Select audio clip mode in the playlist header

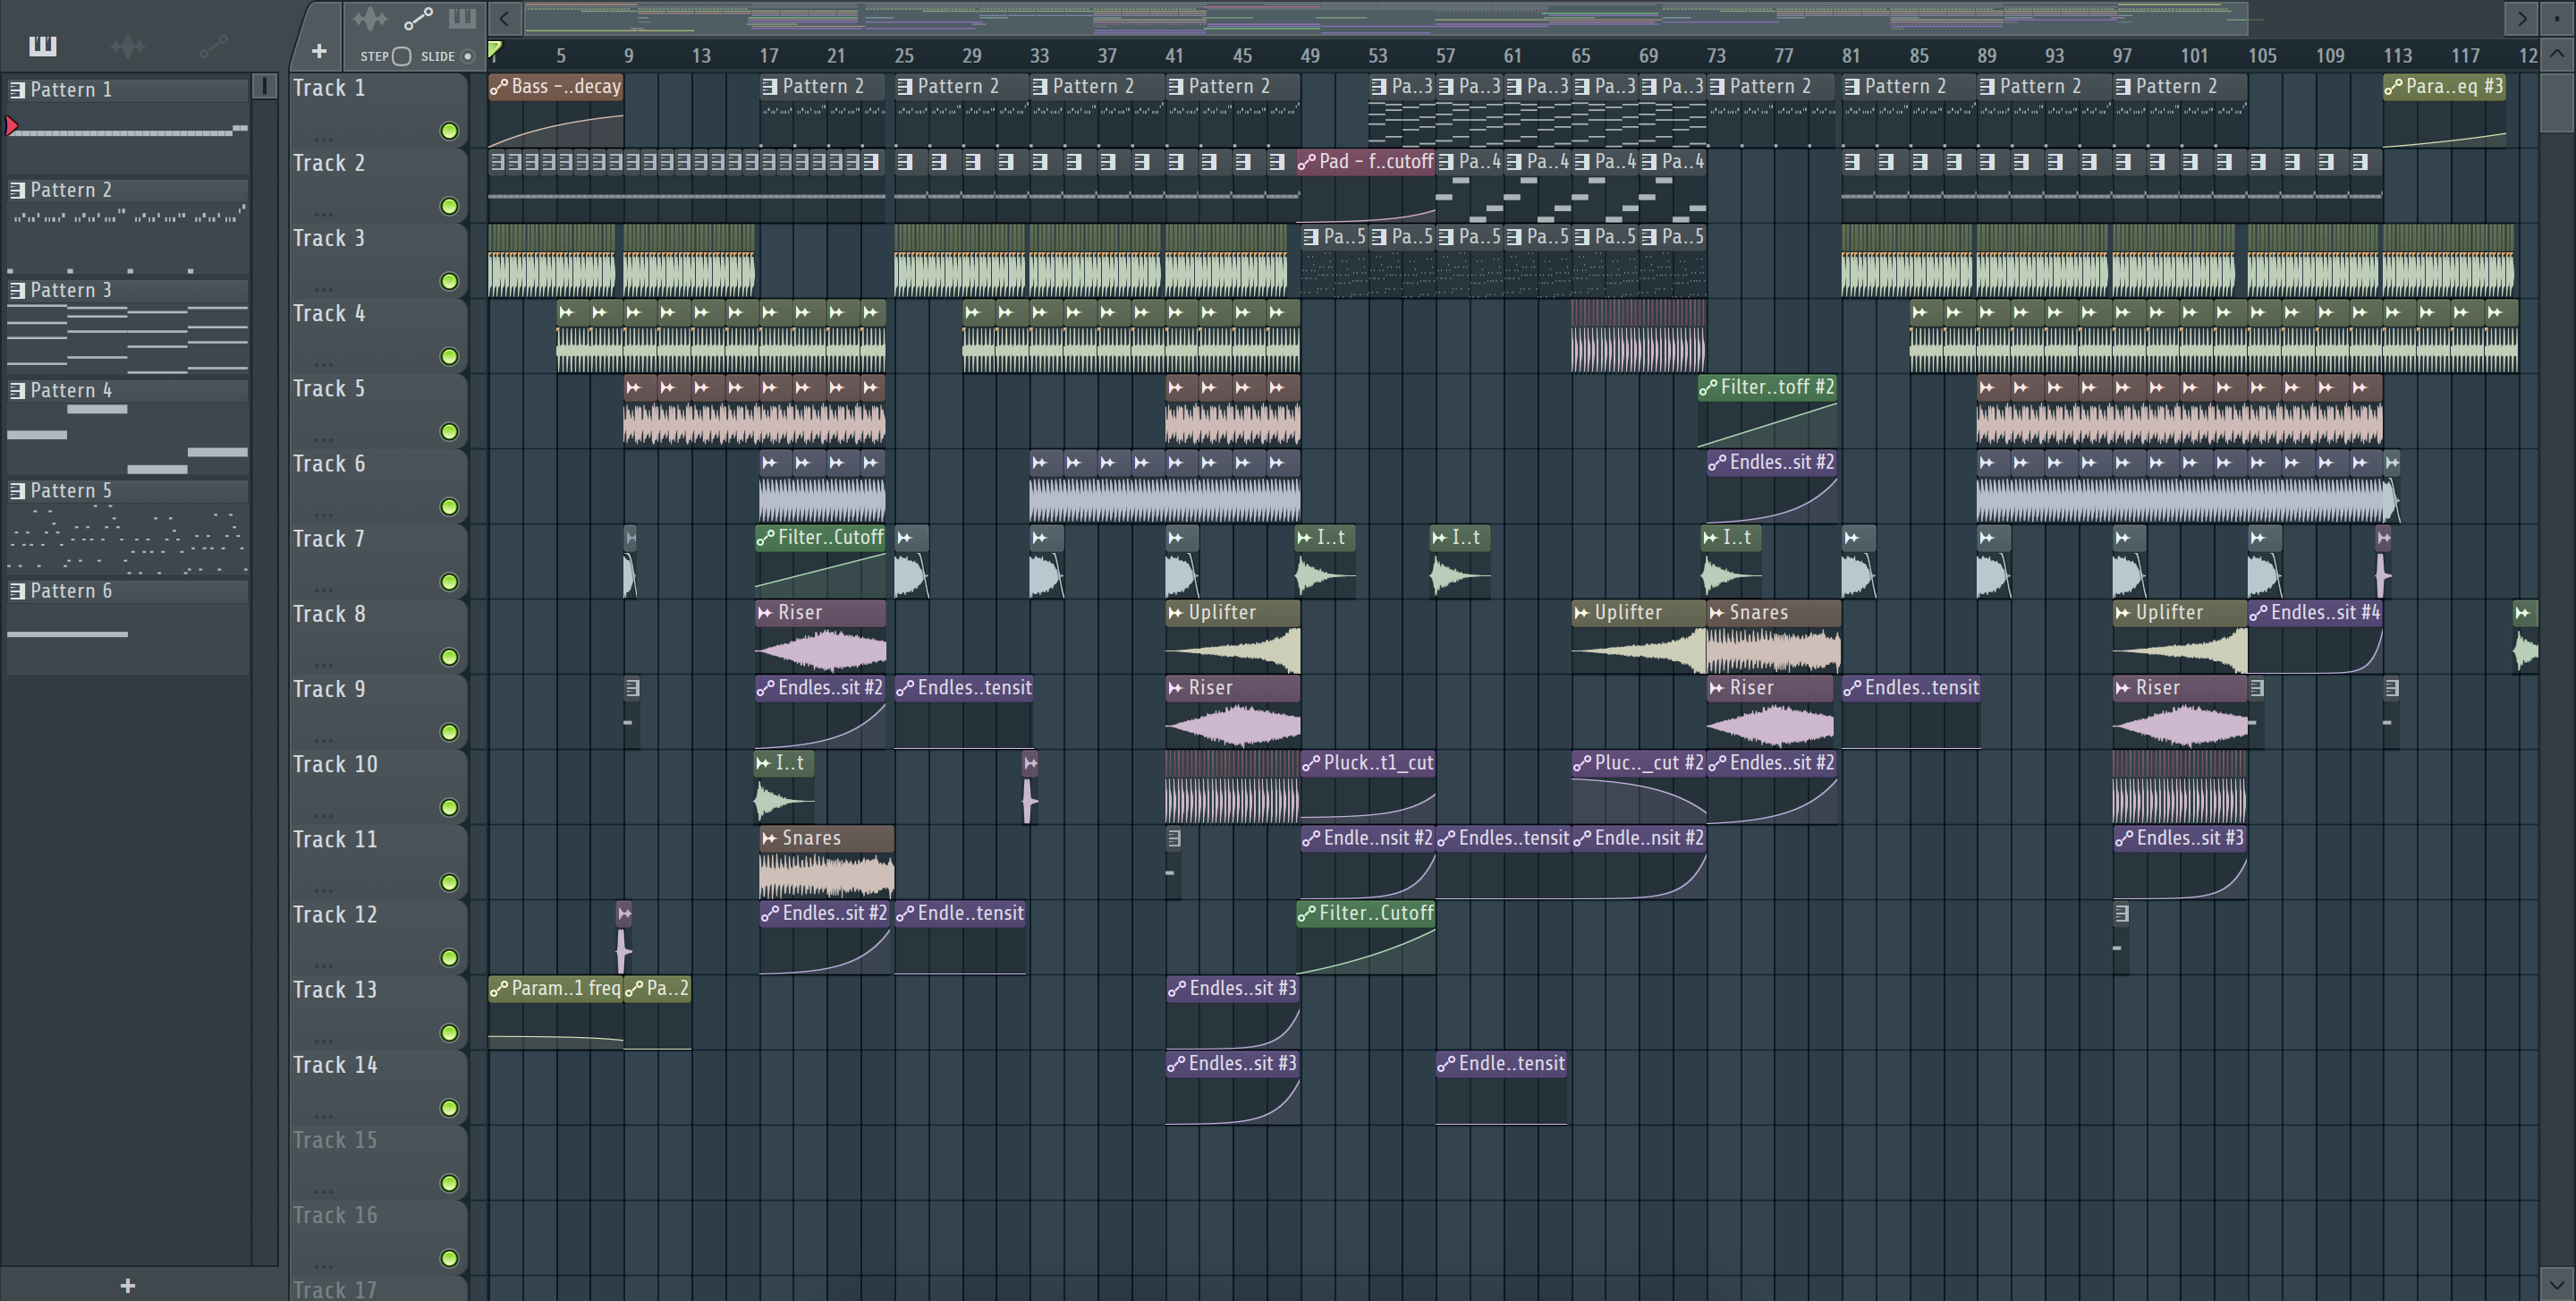(x=369, y=18)
